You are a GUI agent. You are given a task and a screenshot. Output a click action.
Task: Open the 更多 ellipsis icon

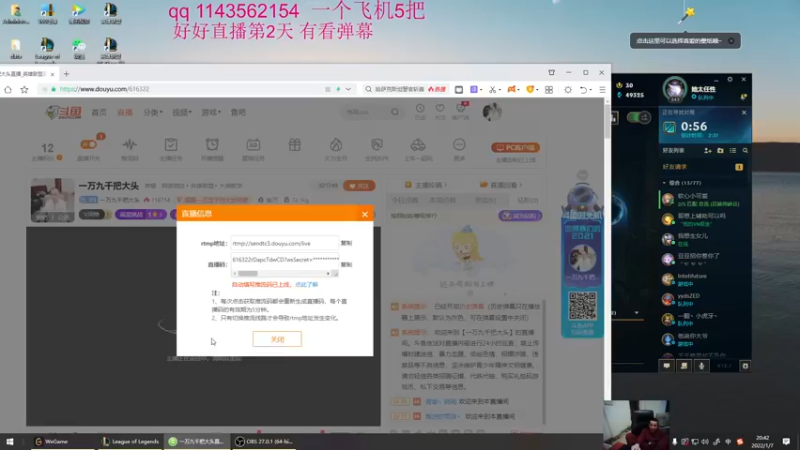click(459, 144)
